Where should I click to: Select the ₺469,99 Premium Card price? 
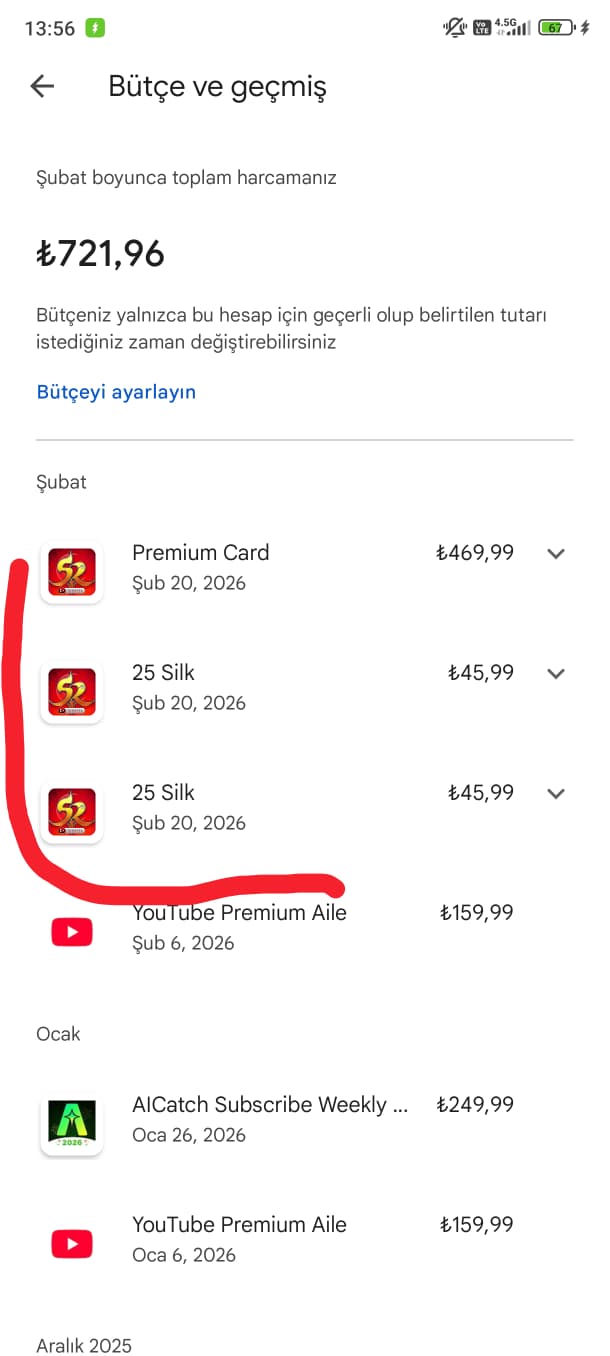point(475,553)
